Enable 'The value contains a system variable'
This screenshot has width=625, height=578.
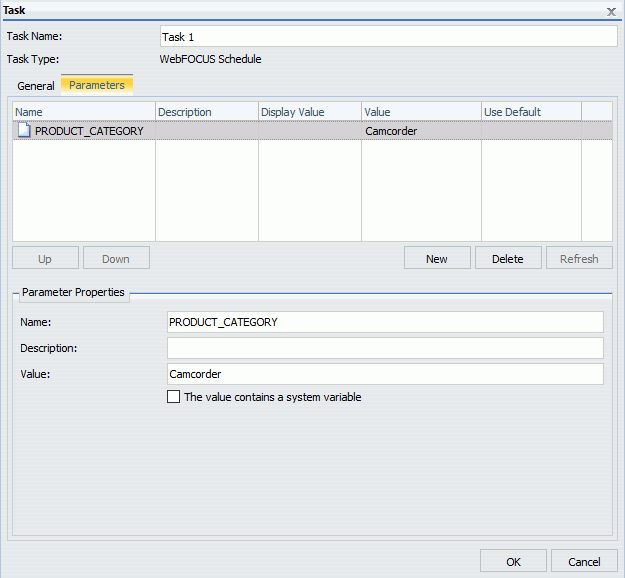click(173, 397)
